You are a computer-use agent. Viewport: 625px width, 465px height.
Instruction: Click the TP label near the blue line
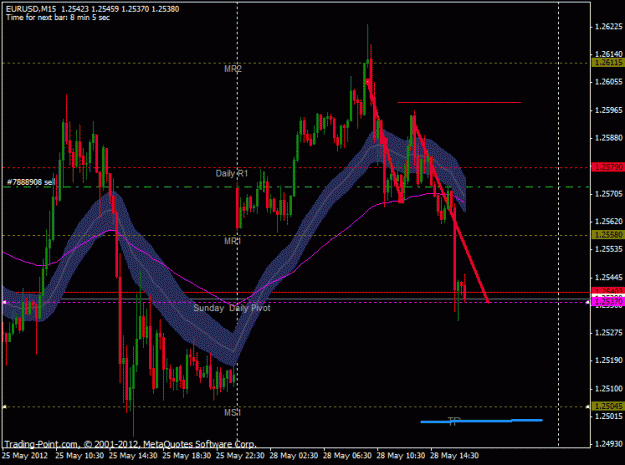coord(454,421)
